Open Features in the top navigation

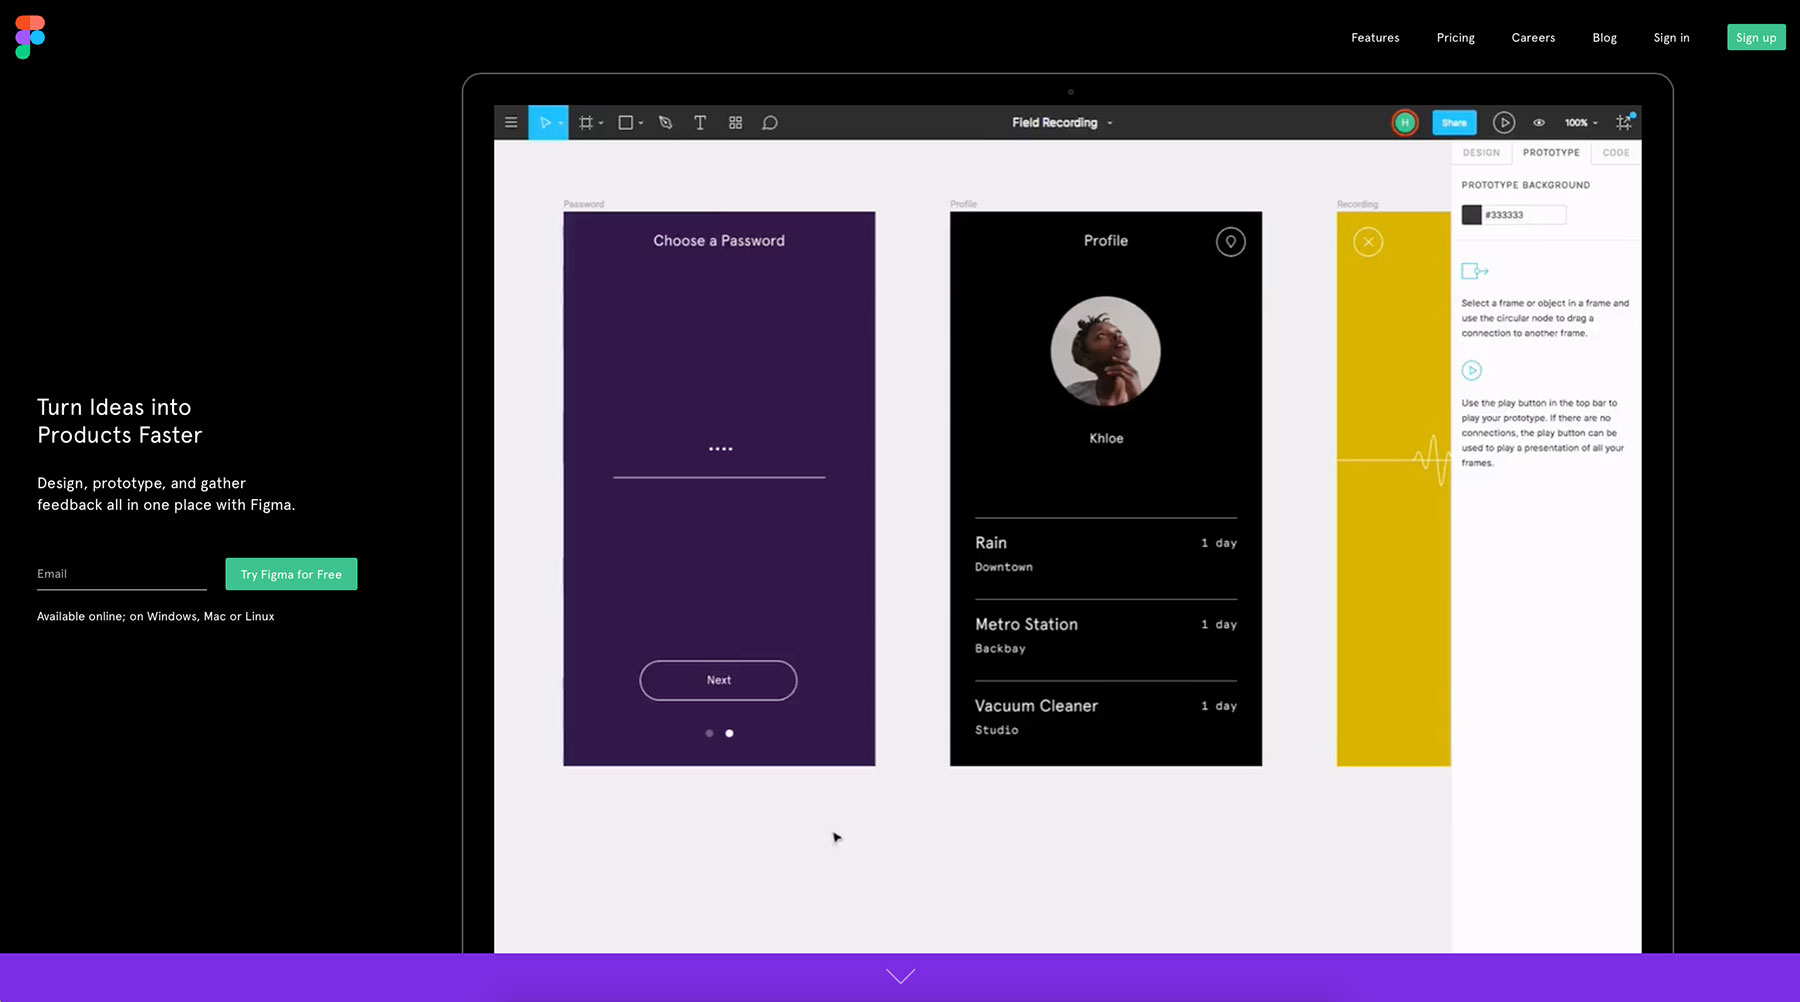point(1375,38)
